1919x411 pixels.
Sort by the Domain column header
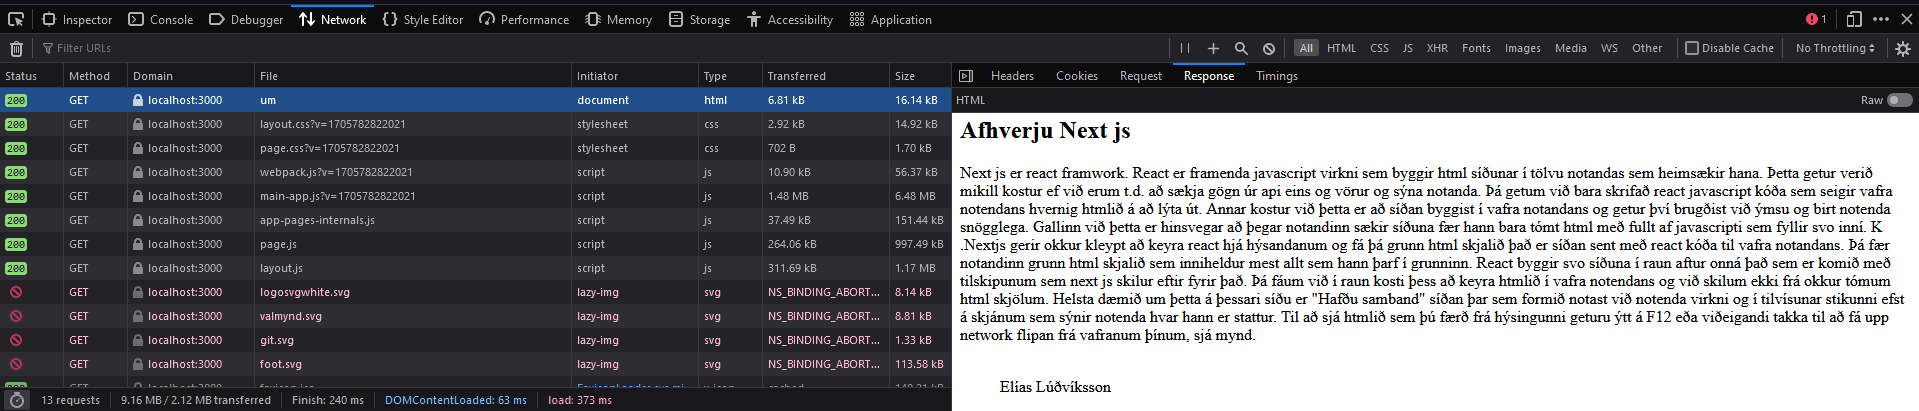[191, 76]
